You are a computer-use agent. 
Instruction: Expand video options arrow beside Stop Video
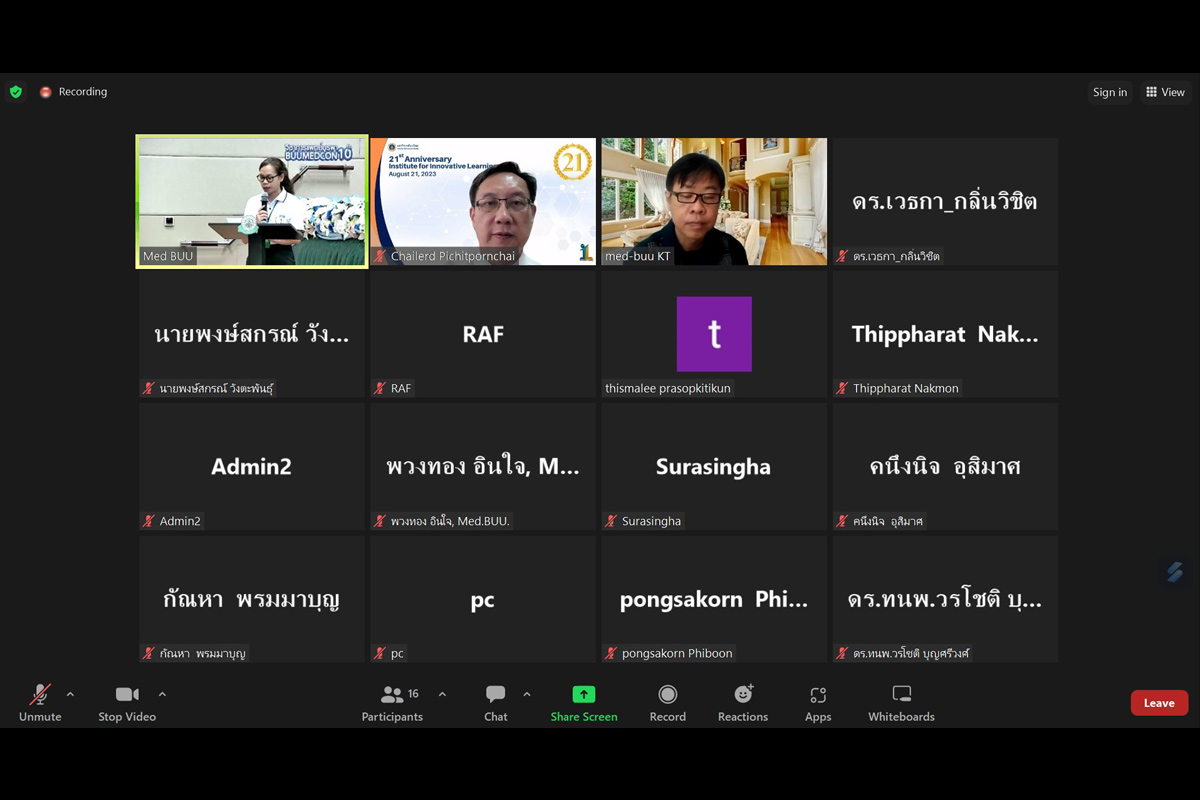click(x=162, y=694)
